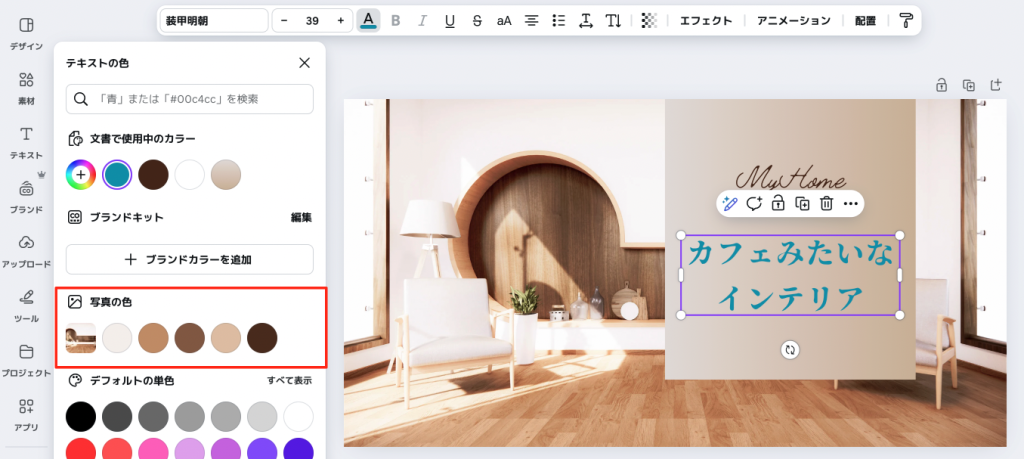Open the font dropdown showing 装甲明朝
The height and width of the screenshot is (459, 1024).
tap(213, 20)
